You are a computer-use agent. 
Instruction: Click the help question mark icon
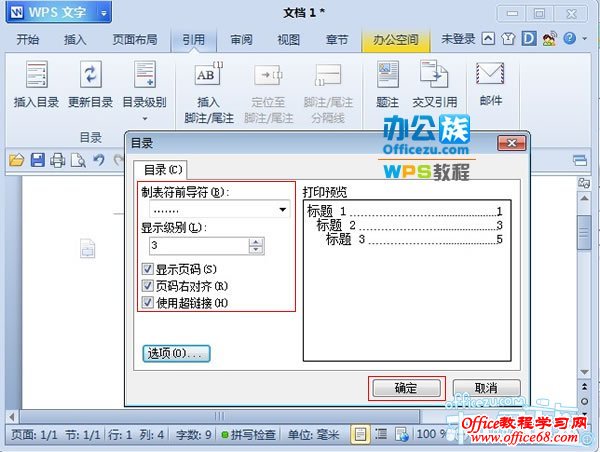[x=569, y=38]
